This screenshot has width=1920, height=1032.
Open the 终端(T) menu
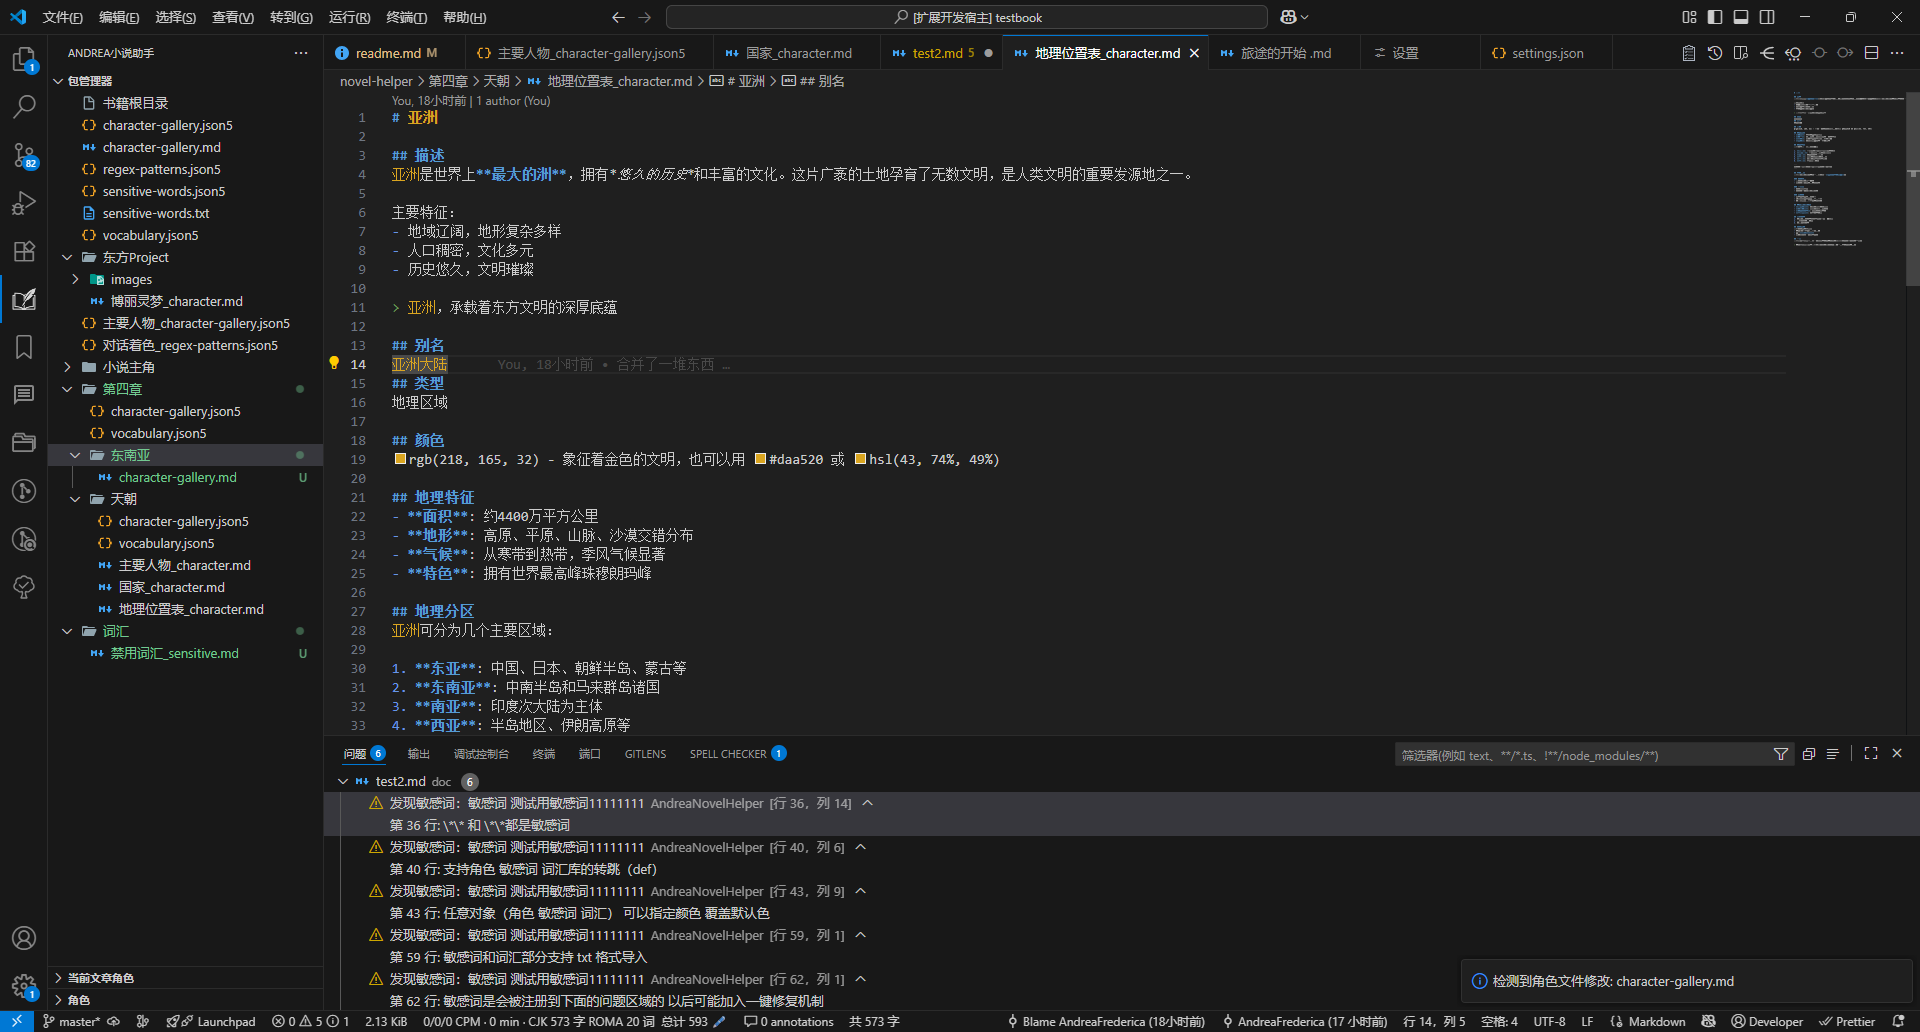click(x=406, y=17)
